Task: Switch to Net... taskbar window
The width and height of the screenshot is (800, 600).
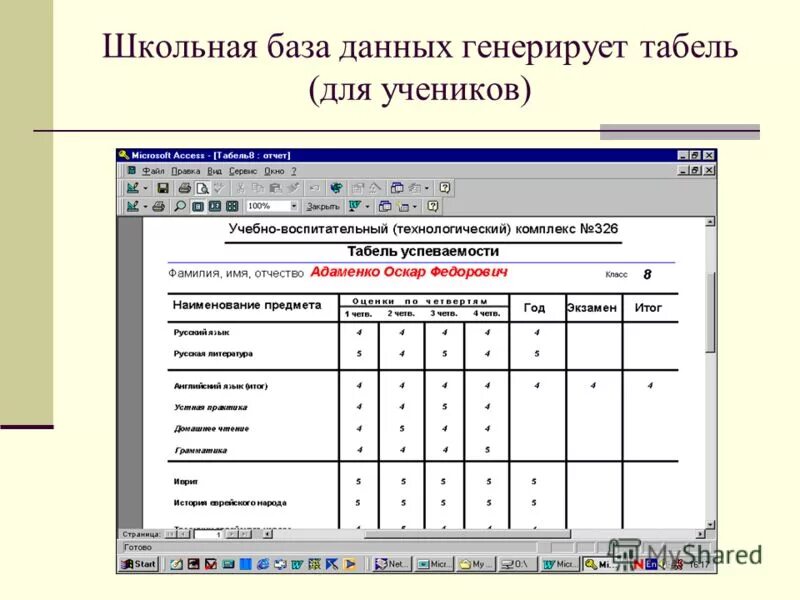Action: (x=392, y=564)
